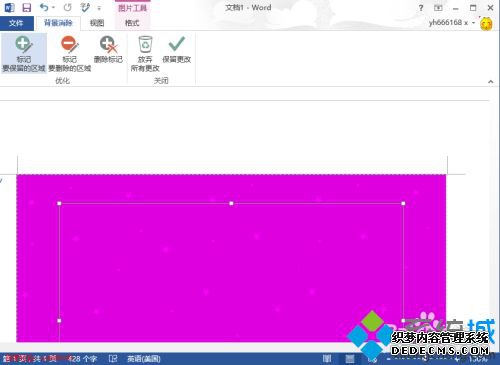Switch to the 视图 (View) tab

[x=97, y=23]
